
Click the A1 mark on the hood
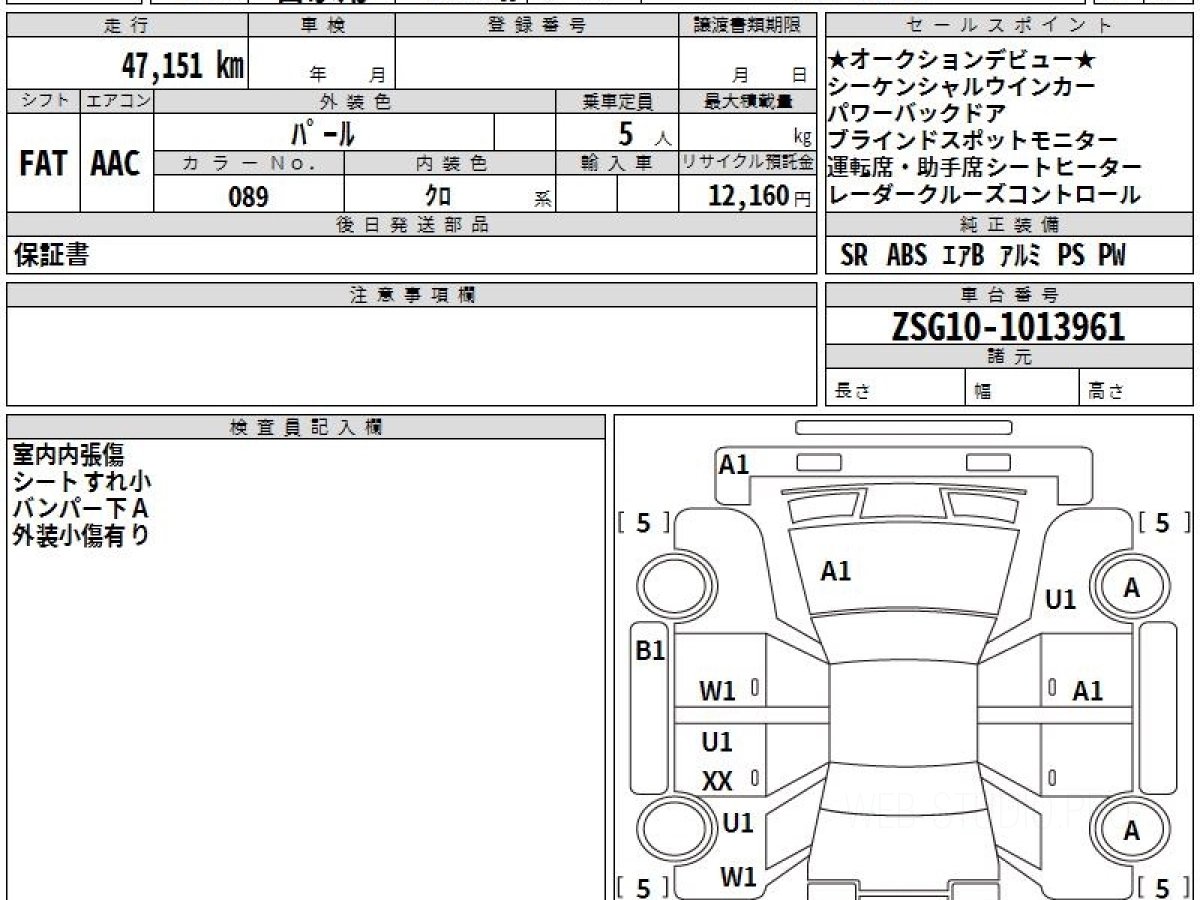(835, 571)
